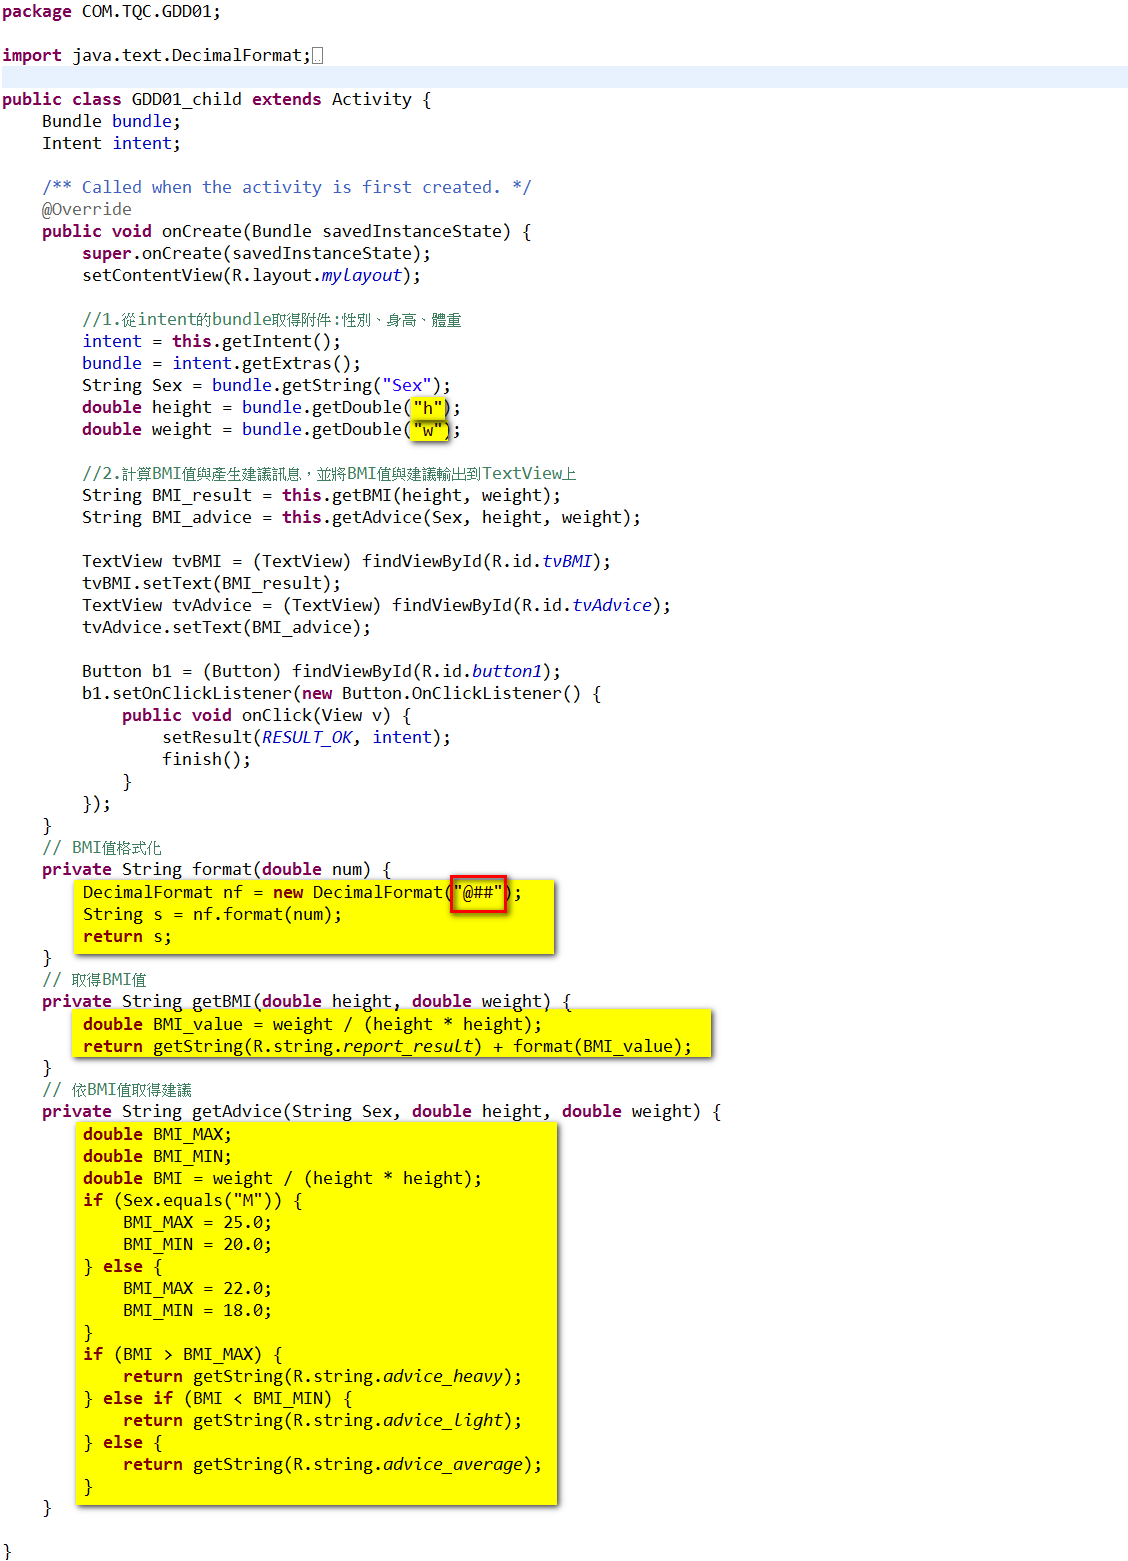Click the comment starting with '//2.'
This screenshot has width=1128, height=1561.
pyautogui.click(x=329, y=474)
